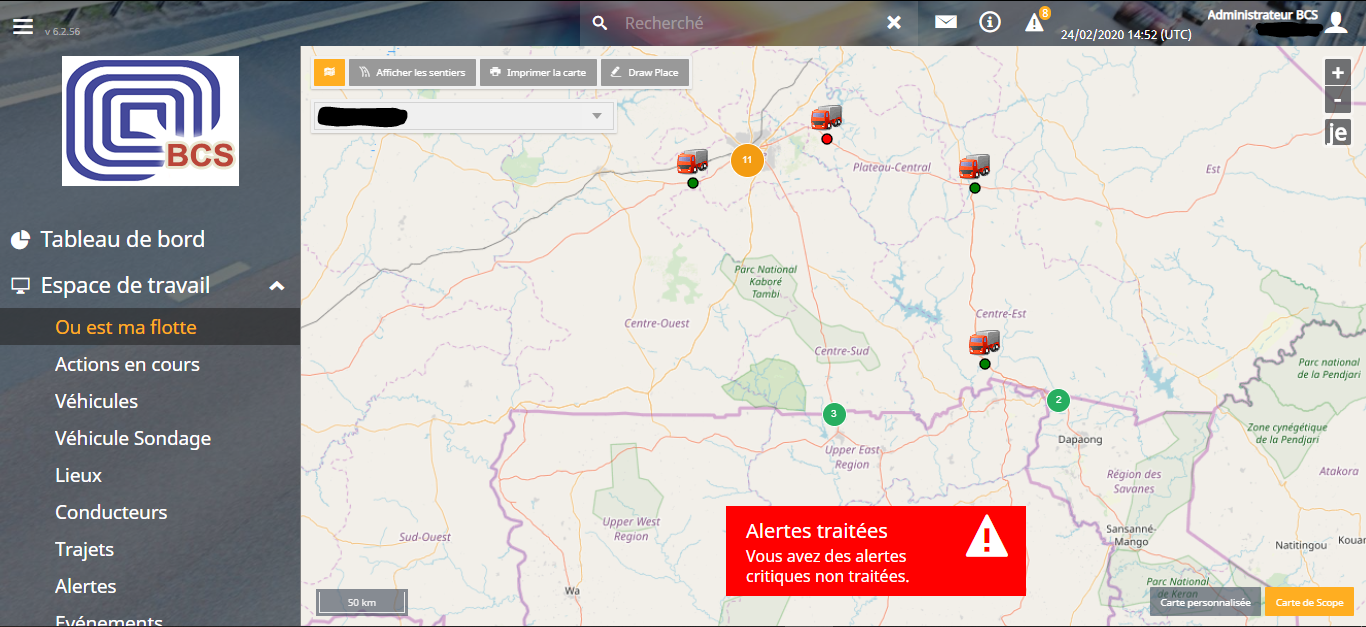Click the orange map flag icon

click(329, 72)
